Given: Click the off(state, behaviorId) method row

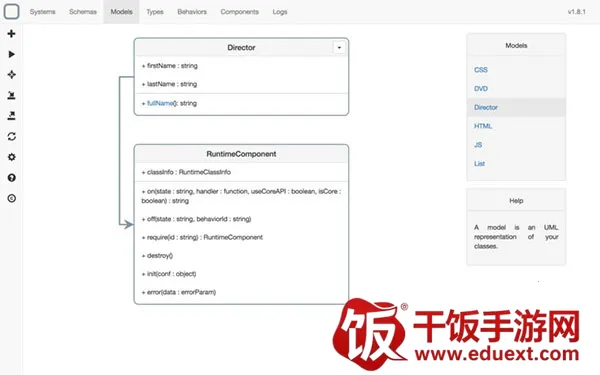Looking at the screenshot, I should [196, 219].
